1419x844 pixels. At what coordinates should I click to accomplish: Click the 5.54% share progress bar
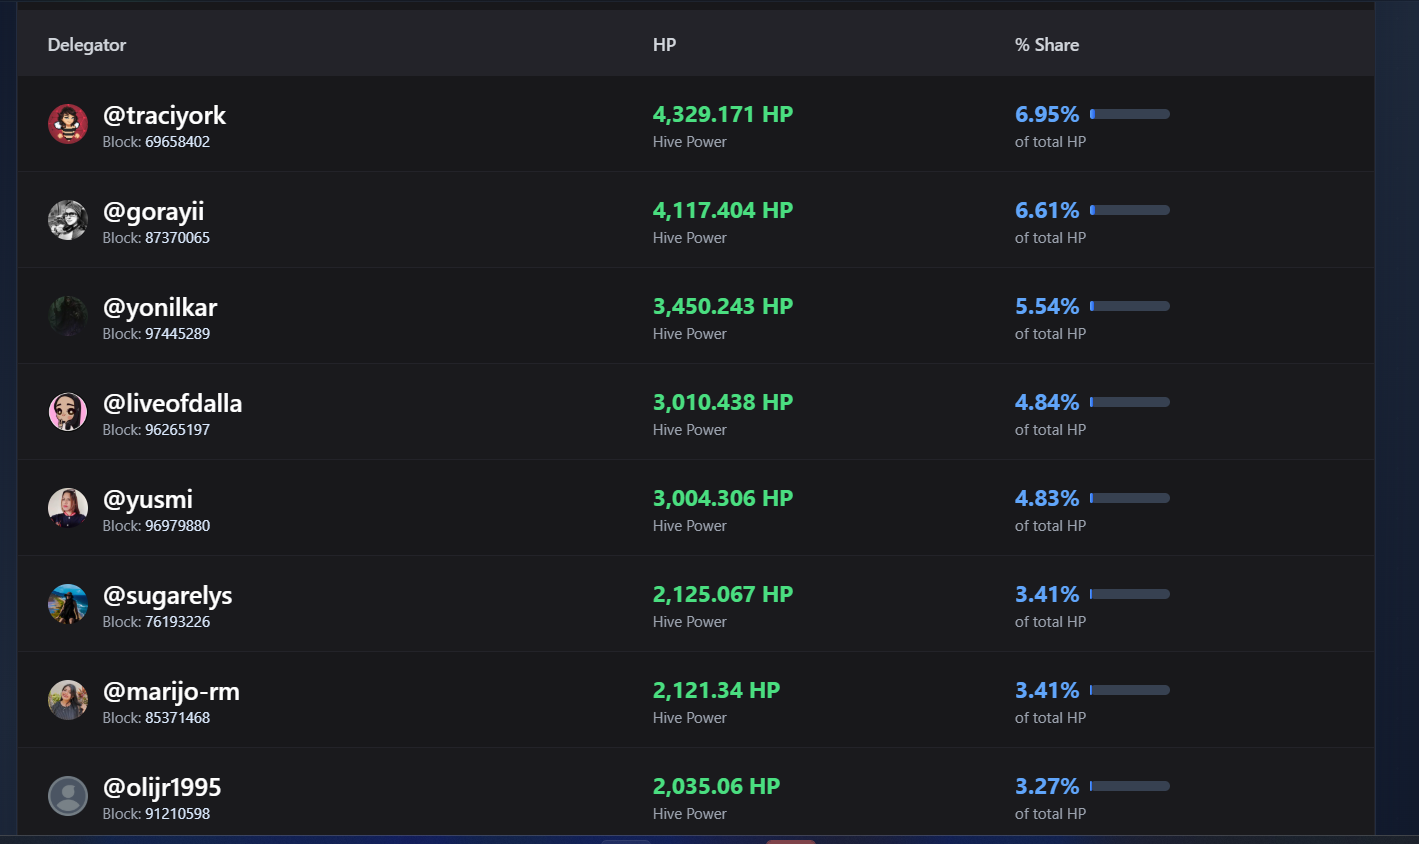coord(1130,306)
